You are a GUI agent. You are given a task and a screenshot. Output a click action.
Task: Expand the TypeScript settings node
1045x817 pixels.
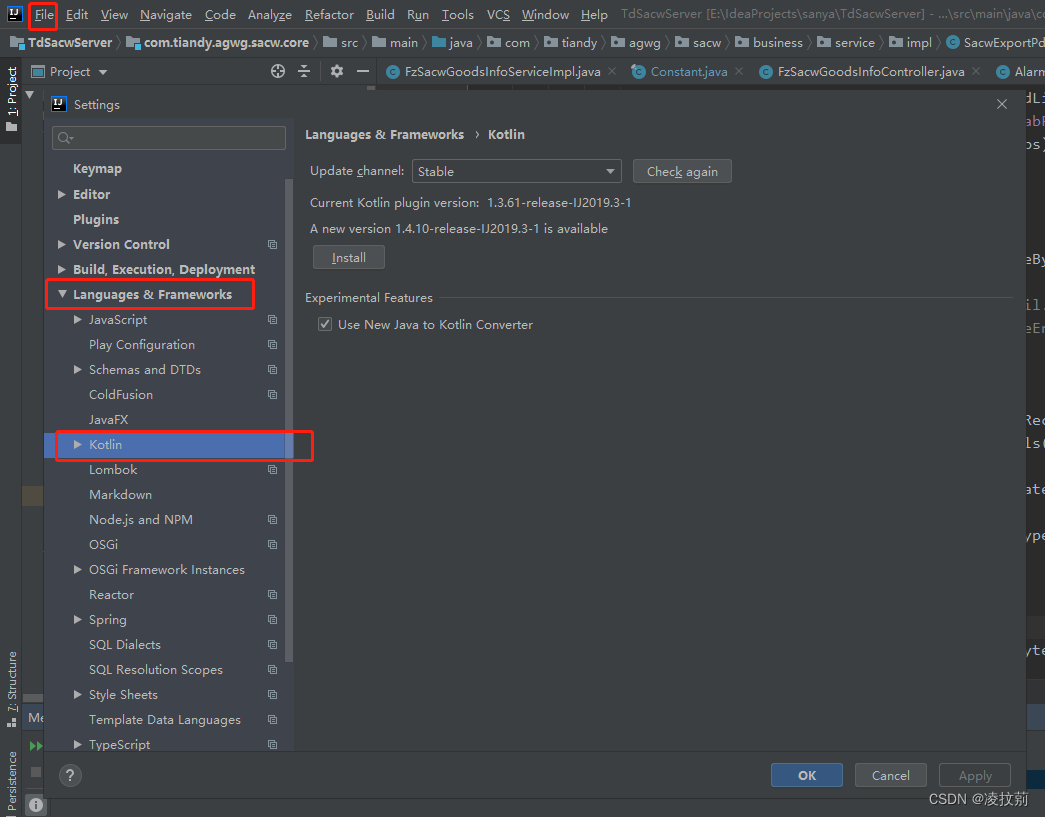[78, 744]
